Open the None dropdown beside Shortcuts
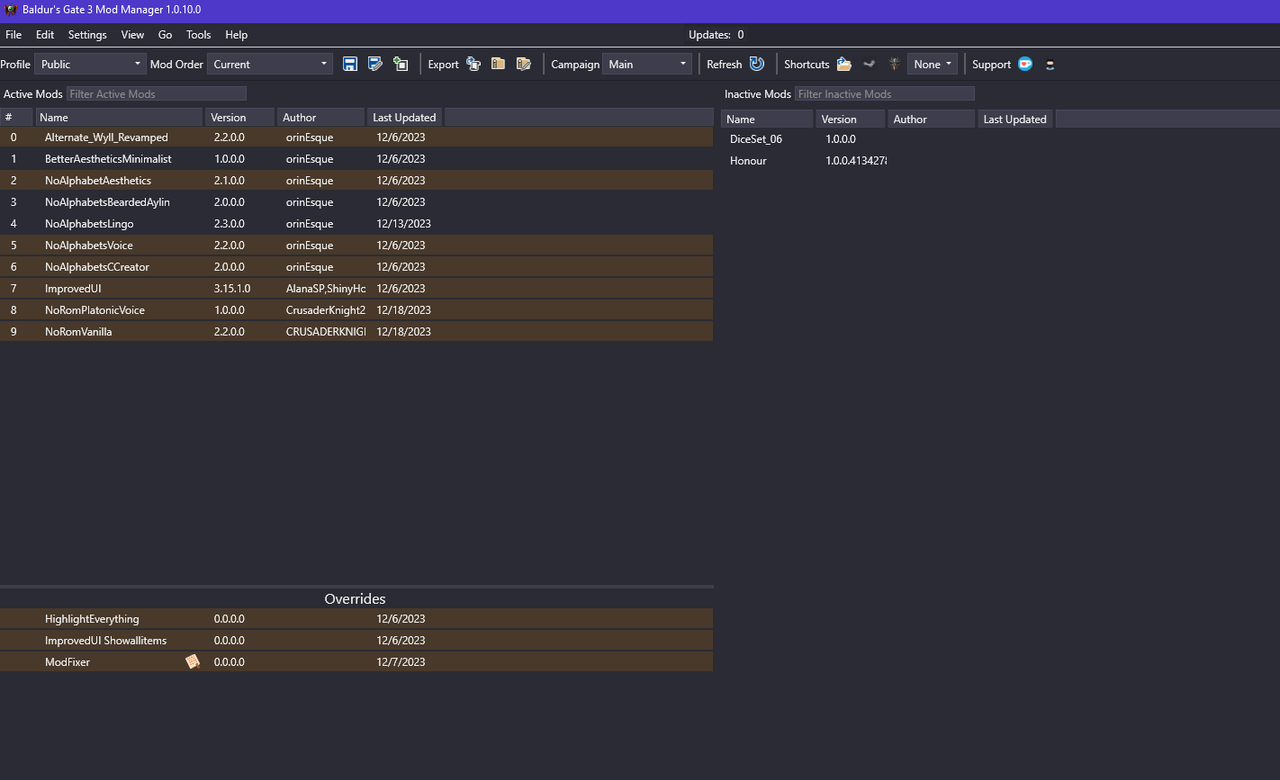Screen dimensions: 1280x780 [x=932, y=64]
